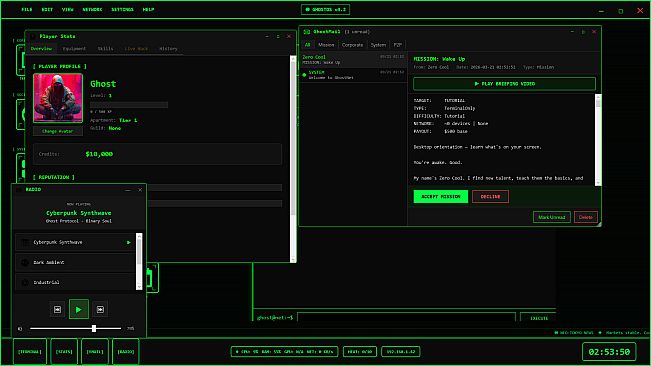Open Radio from the taskbar
This screenshot has width=651, height=366.
coord(126,351)
